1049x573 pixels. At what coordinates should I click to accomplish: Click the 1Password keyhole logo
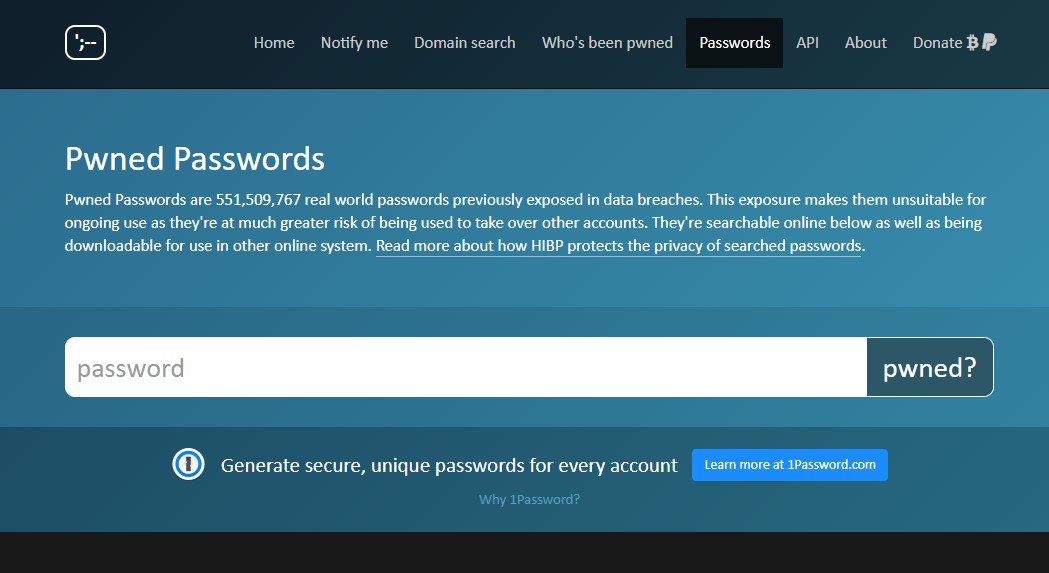(188, 464)
